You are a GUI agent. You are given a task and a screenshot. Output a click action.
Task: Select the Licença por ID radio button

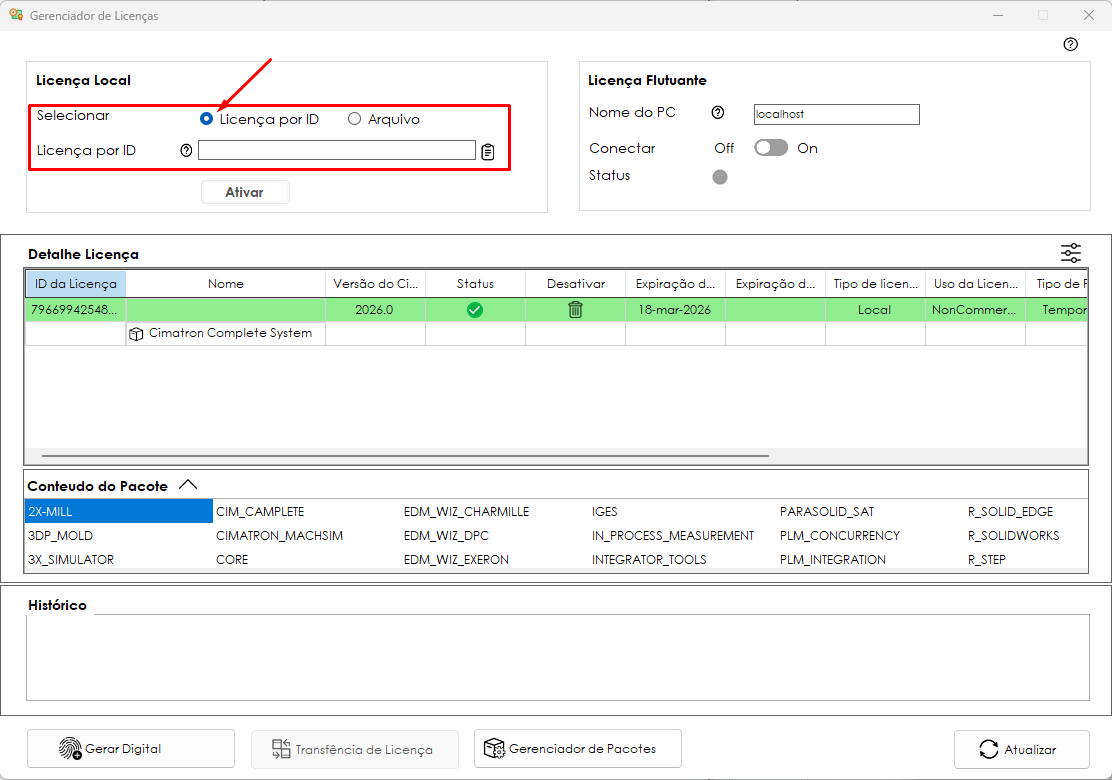tap(207, 119)
